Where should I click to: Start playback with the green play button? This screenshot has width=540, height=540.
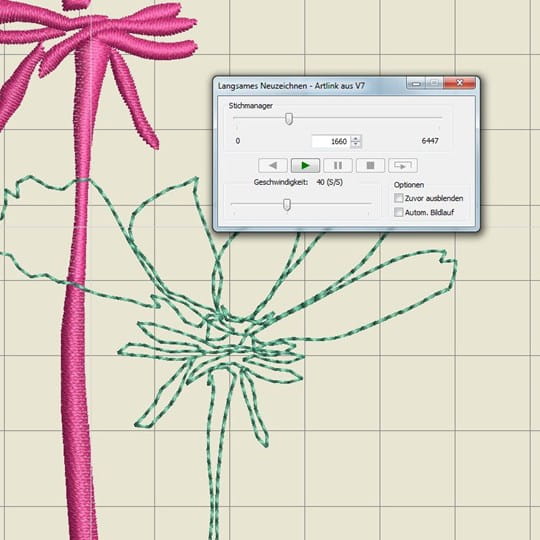305,166
